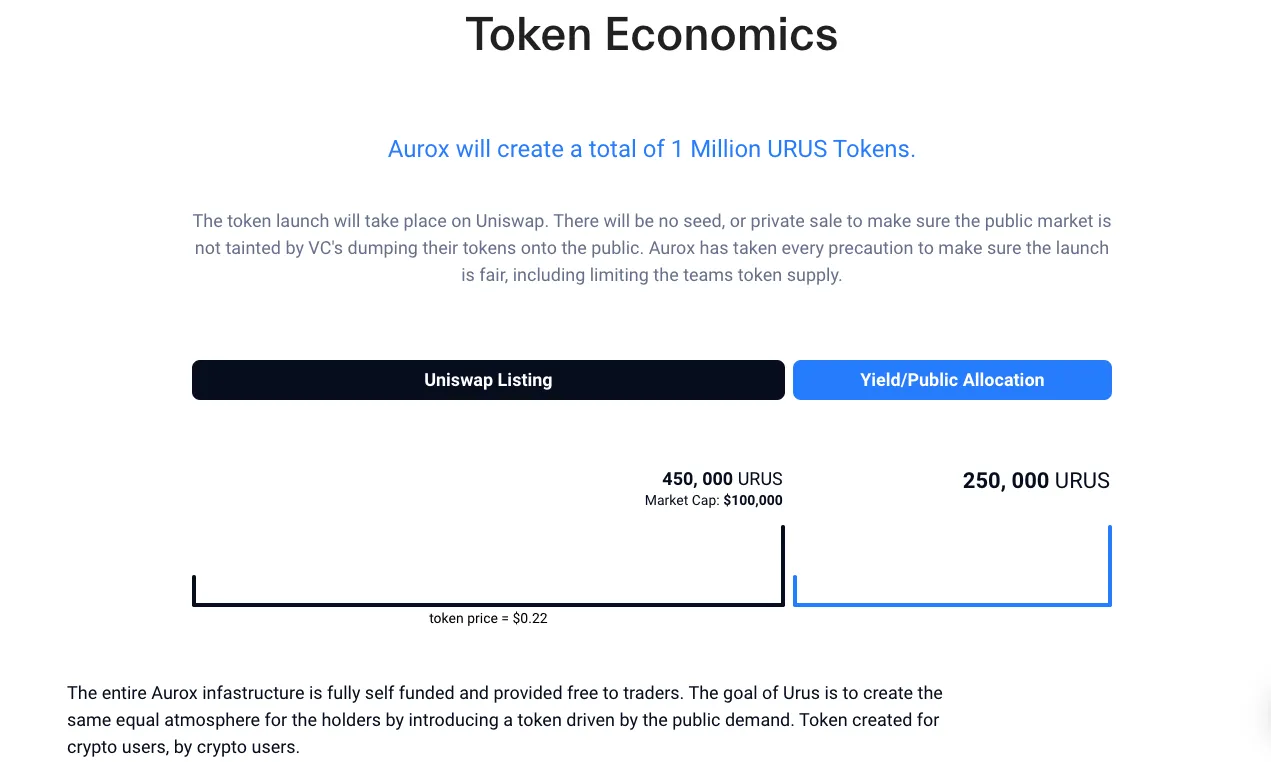Image resolution: width=1271 pixels, height=762 pixels.
Task: Click the line 'is fair, including limiting the teams token supply'
Action: pyautogui.click(x=652, y=274)
